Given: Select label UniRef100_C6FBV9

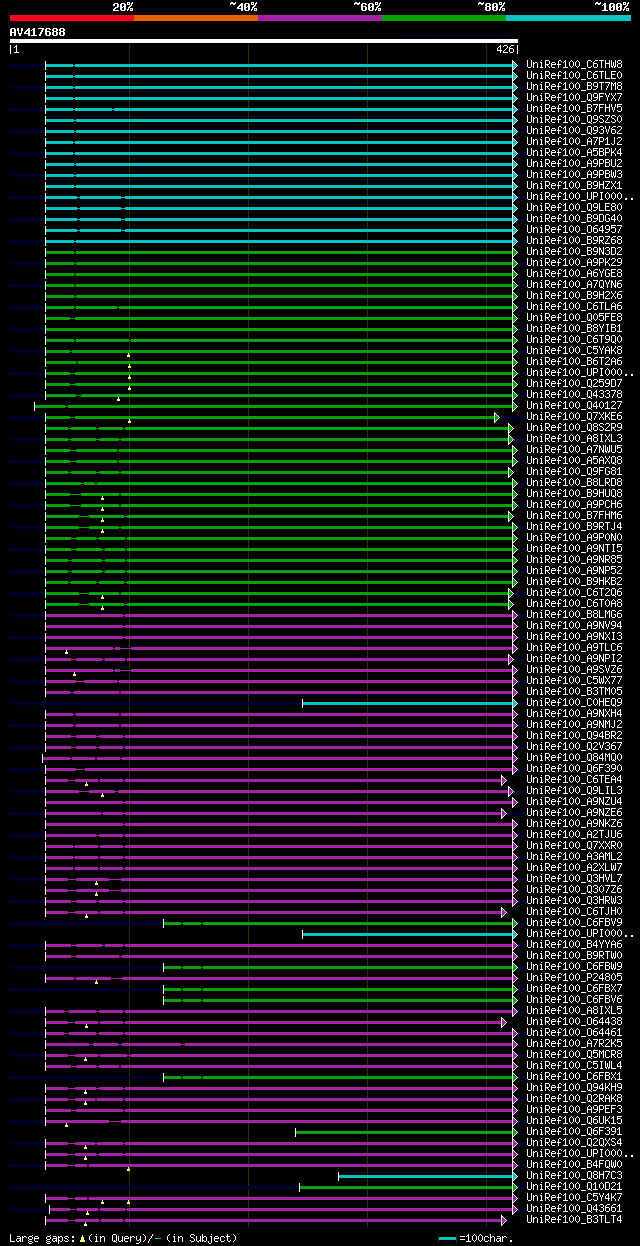Looking at the screenshot, I should click(574, 923).
